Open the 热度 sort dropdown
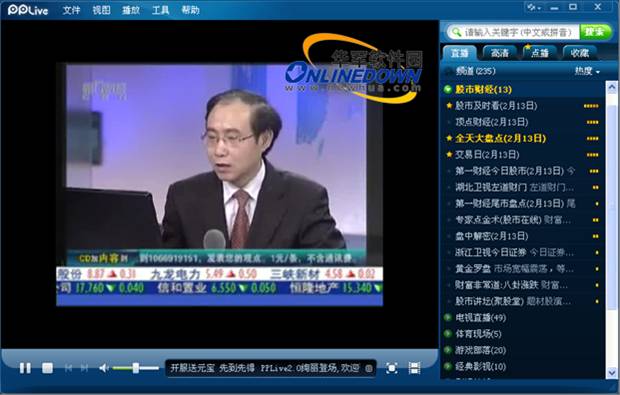Viewport: 620px width, 395px height. coord(587,71)
